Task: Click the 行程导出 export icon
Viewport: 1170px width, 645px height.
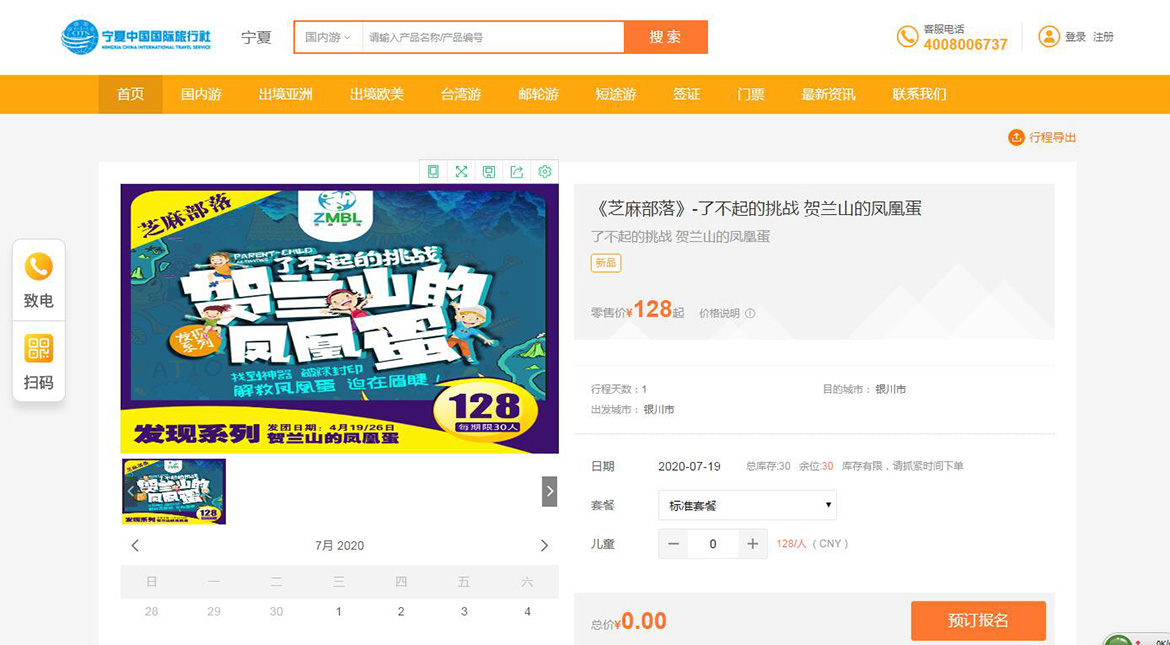Action: tap(1016, 138)
